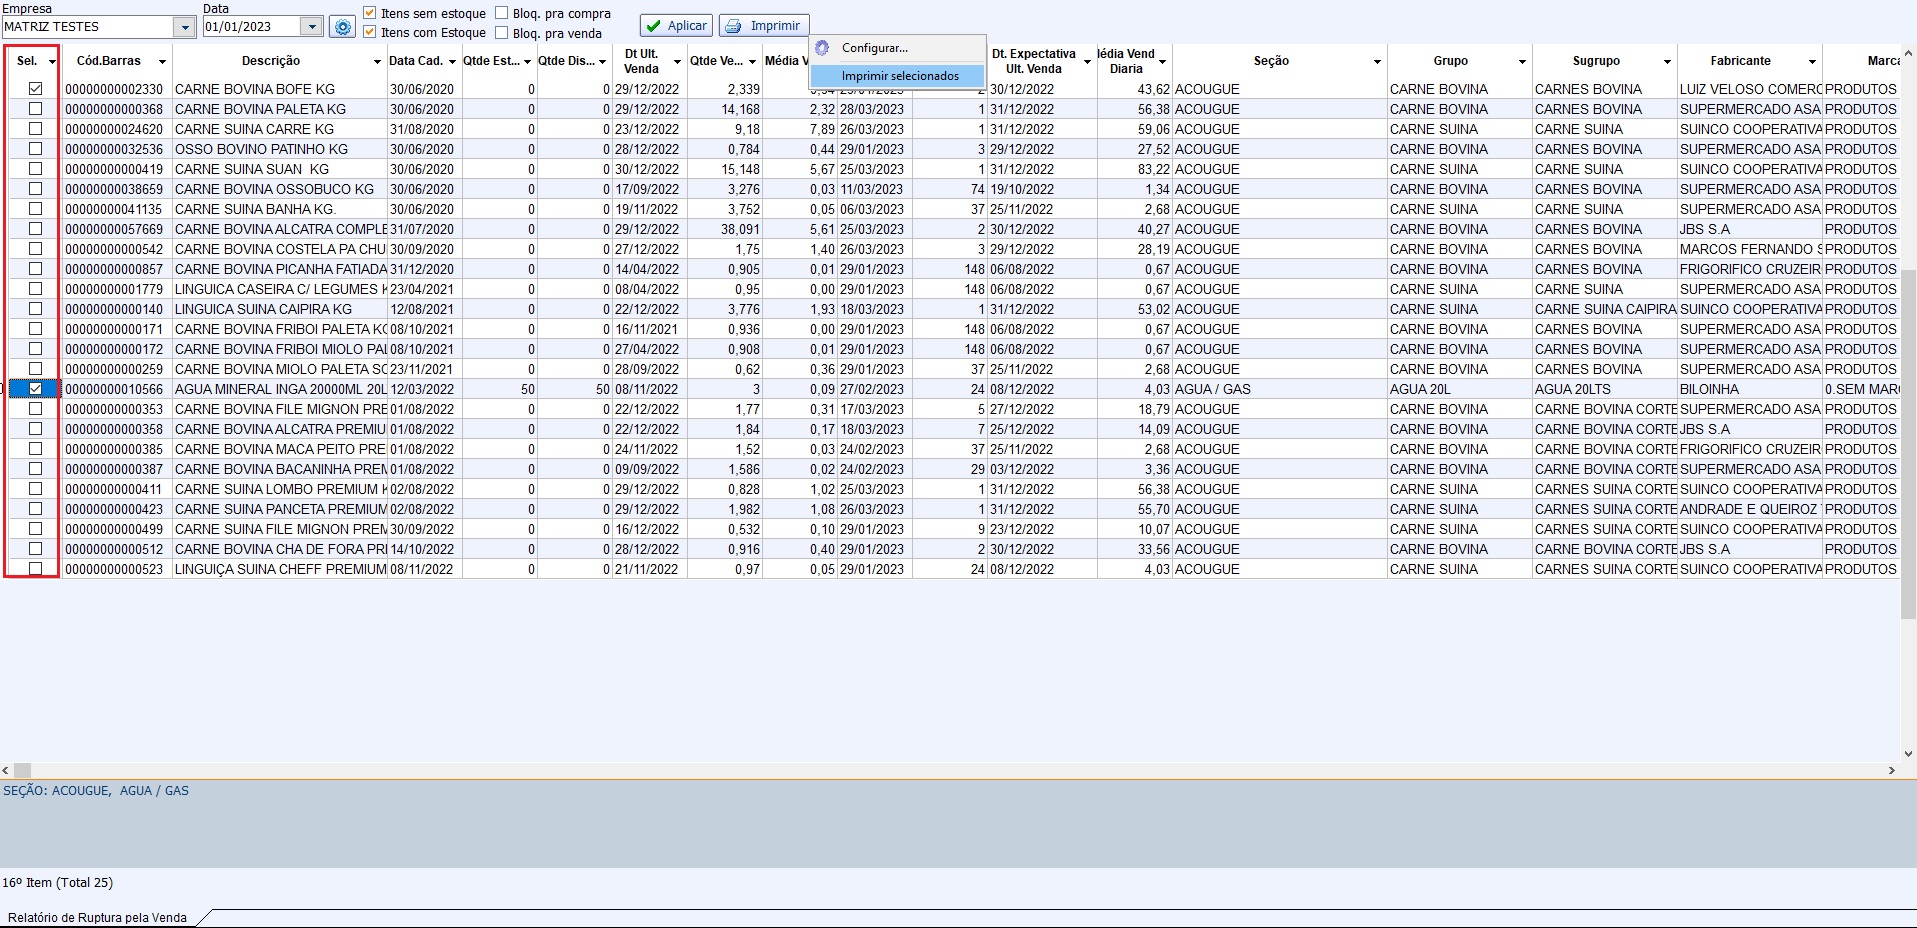Open Grupo column filter arrow

pos(1522,62)
